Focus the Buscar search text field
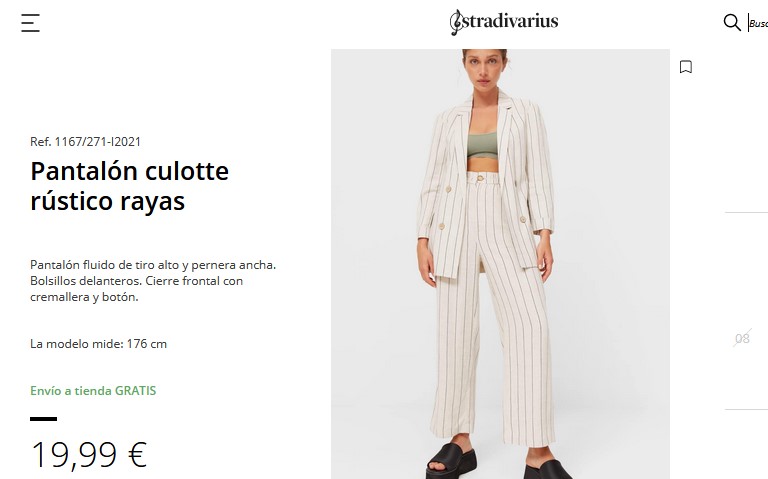This screenshot has width=768, height=479. (758, 23)
